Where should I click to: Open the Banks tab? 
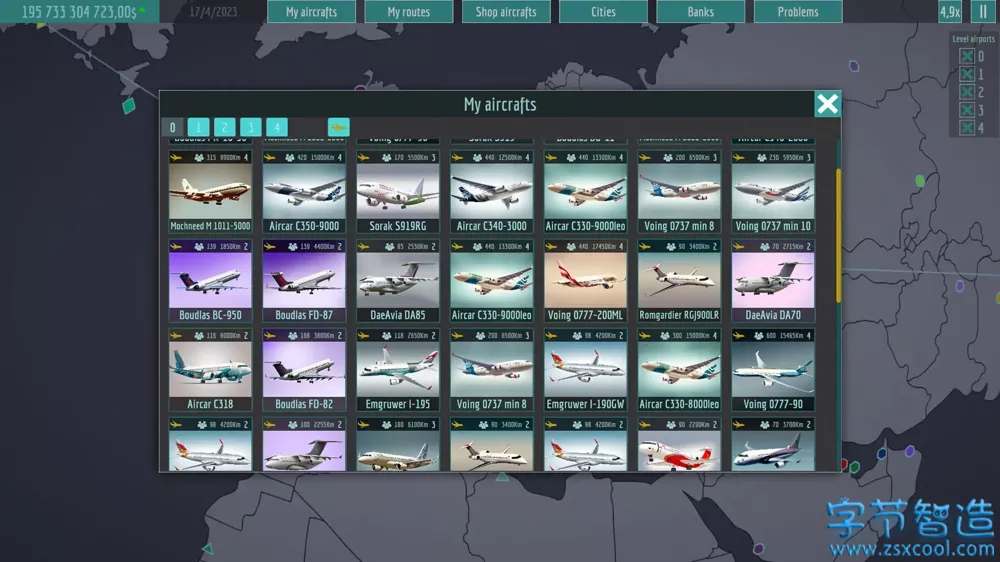pos(700,11)
